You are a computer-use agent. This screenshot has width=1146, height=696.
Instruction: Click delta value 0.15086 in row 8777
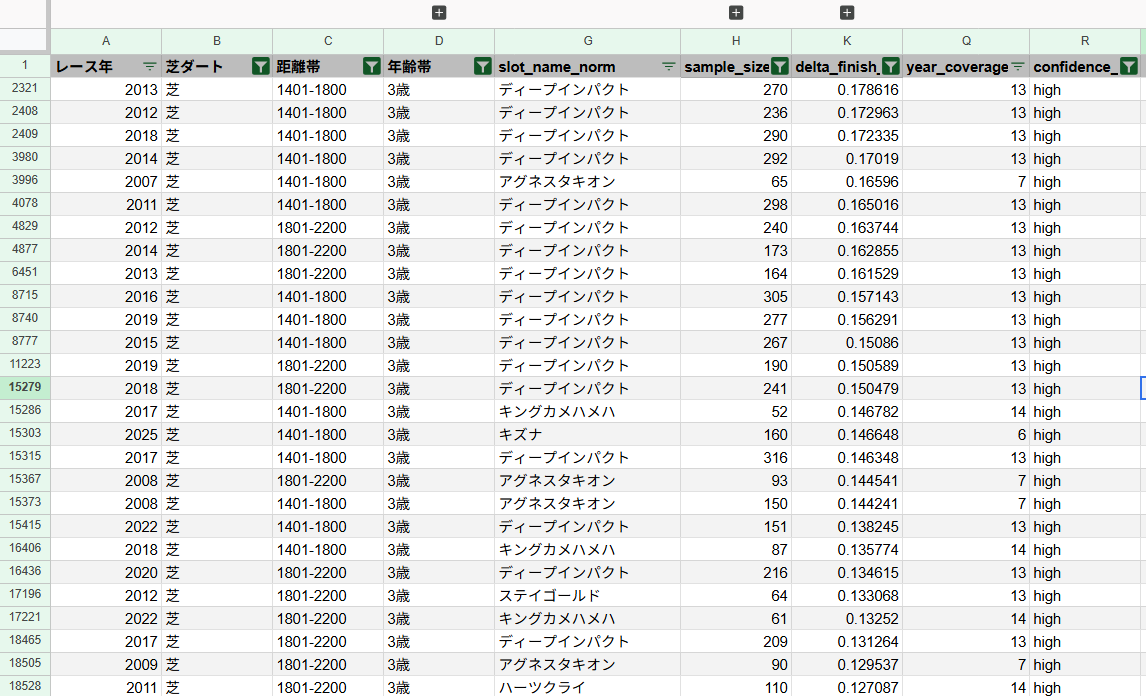(x=847, y=342)
